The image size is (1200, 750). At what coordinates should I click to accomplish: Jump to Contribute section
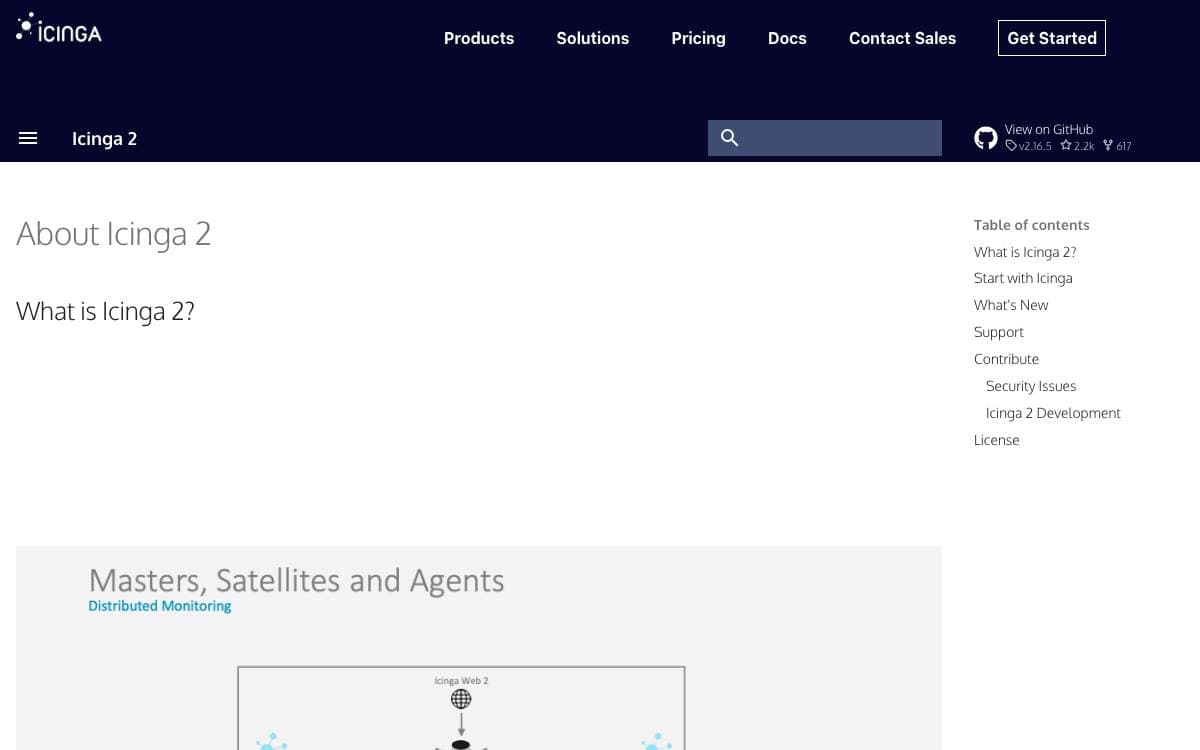click(x=1006, y=359)
